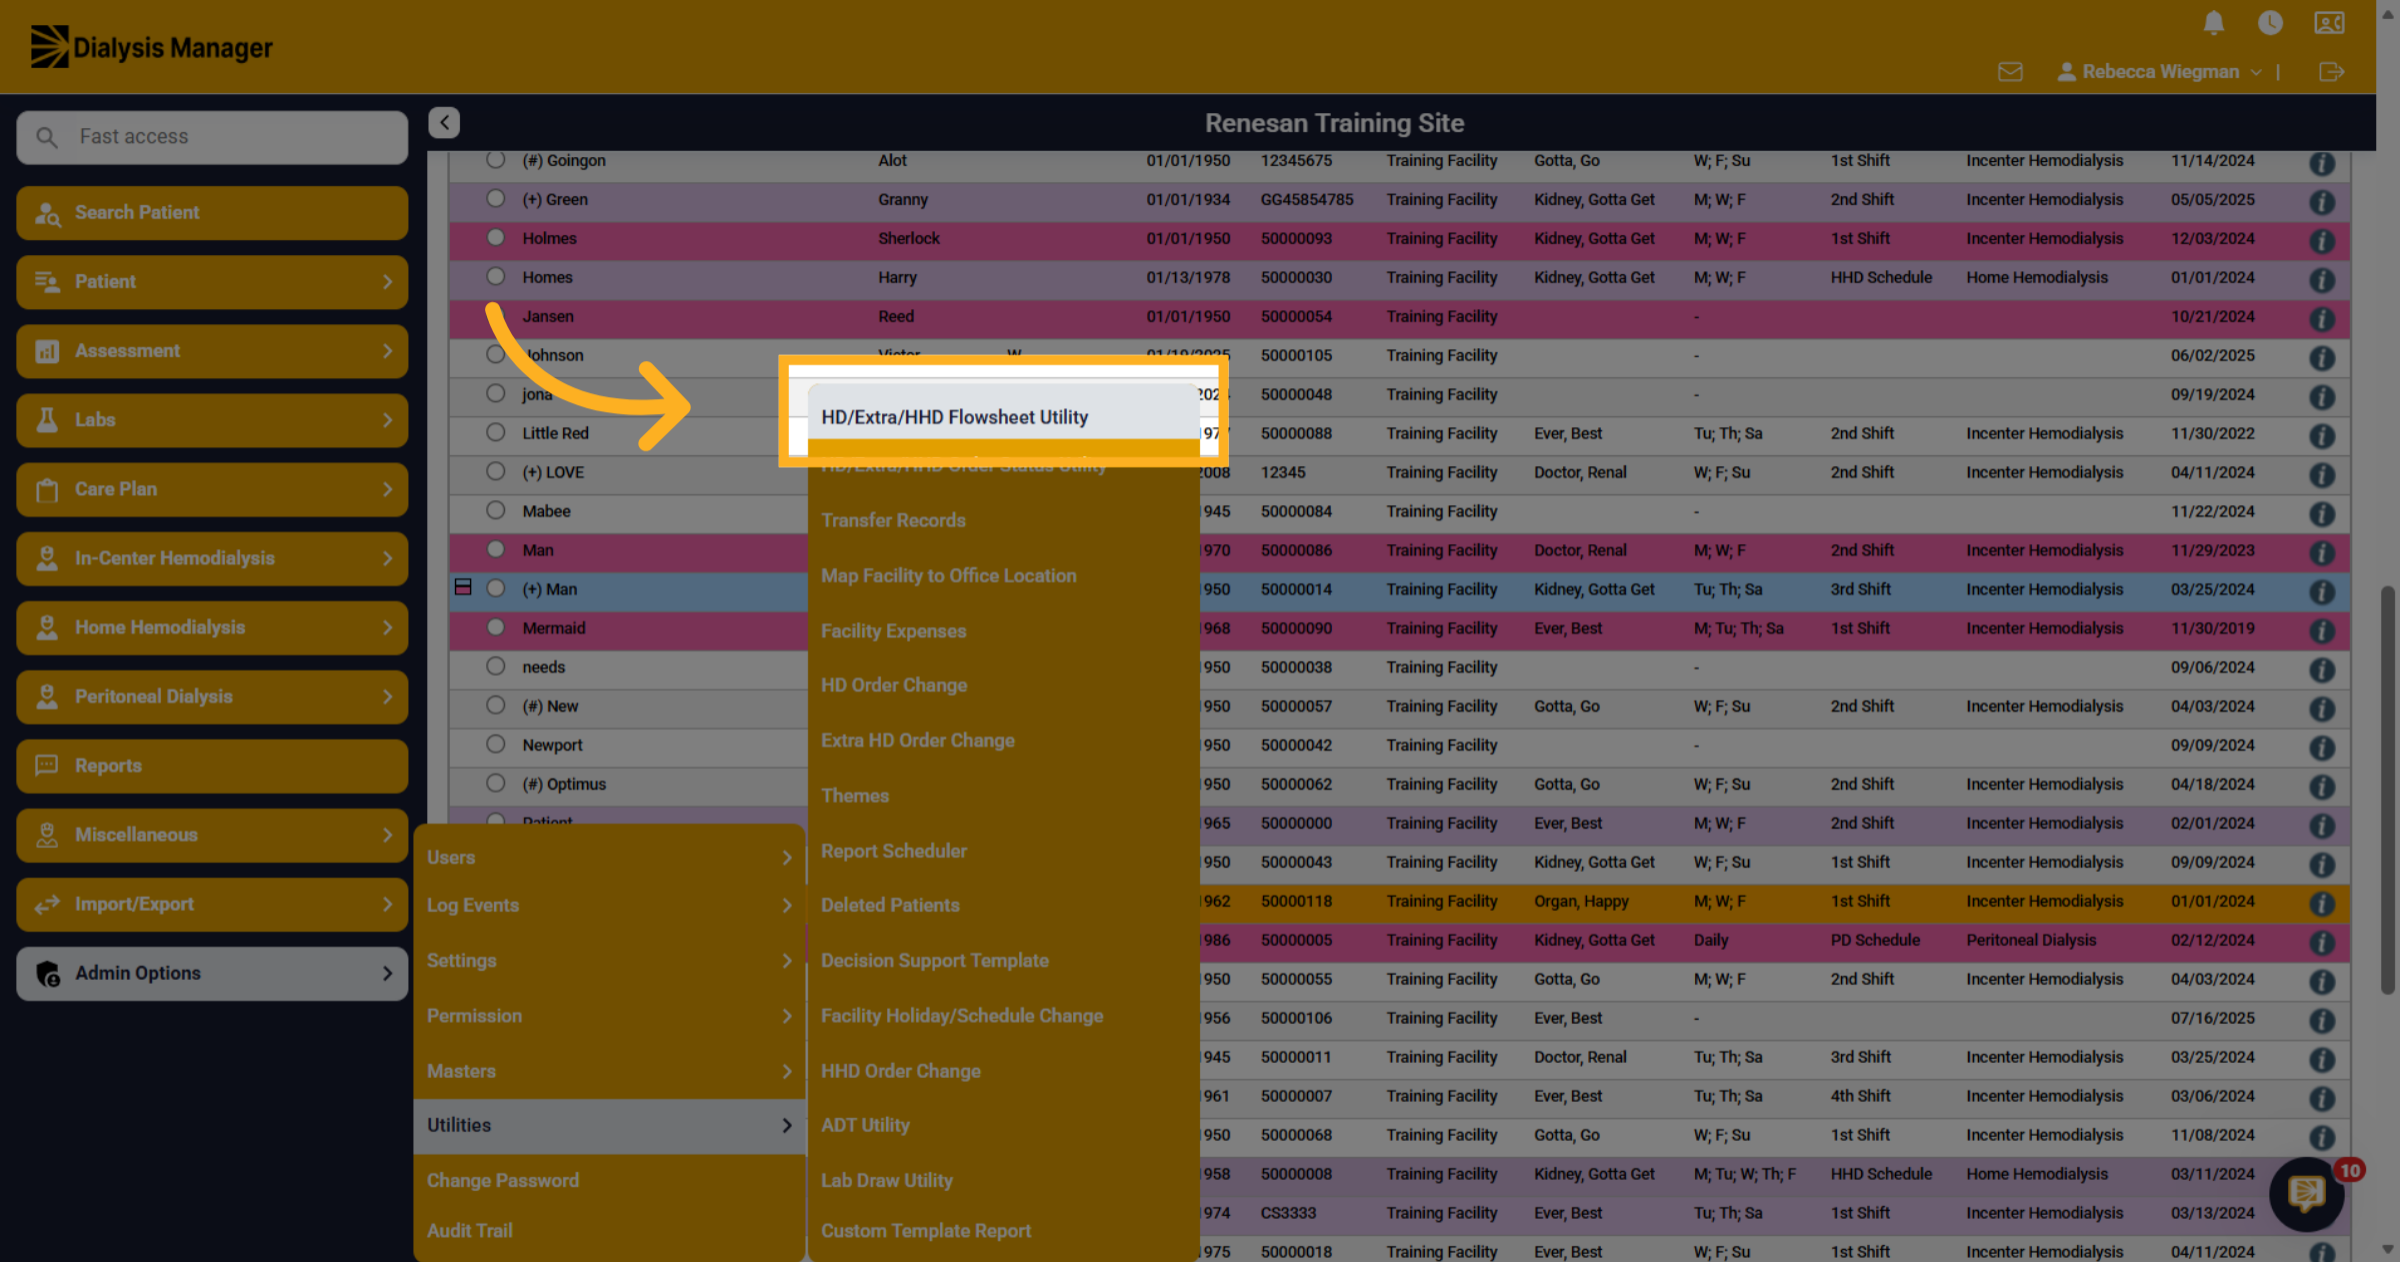2400x1262 pixels.
Task: Open Rebecca Wiegman user dropdown
Action: (2159, 72)
